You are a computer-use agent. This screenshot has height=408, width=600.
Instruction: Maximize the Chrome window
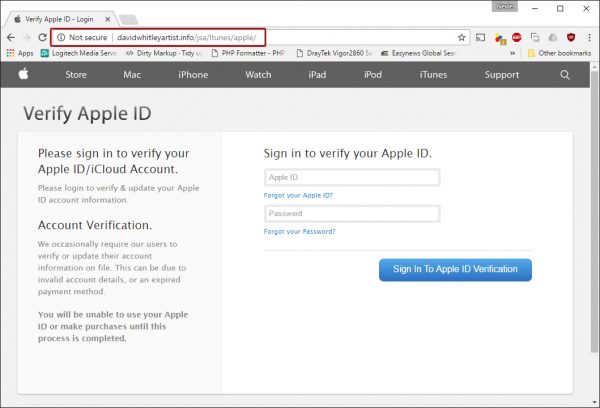click(x=560, y=8)
